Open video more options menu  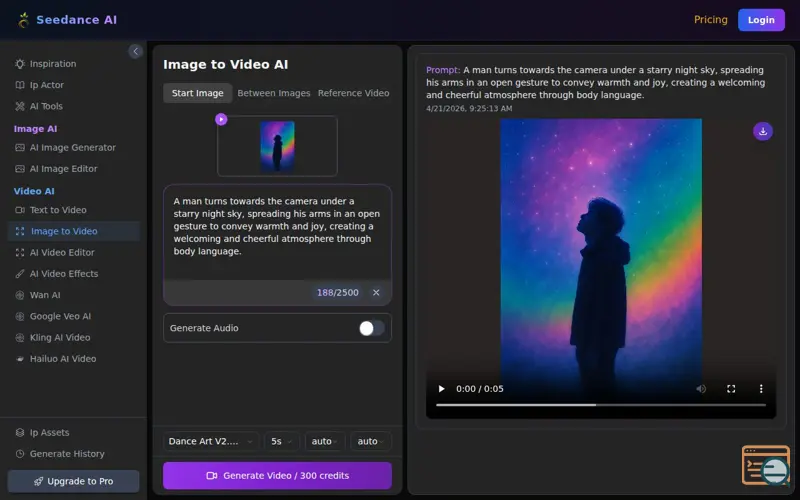click(x=761, y=389)
